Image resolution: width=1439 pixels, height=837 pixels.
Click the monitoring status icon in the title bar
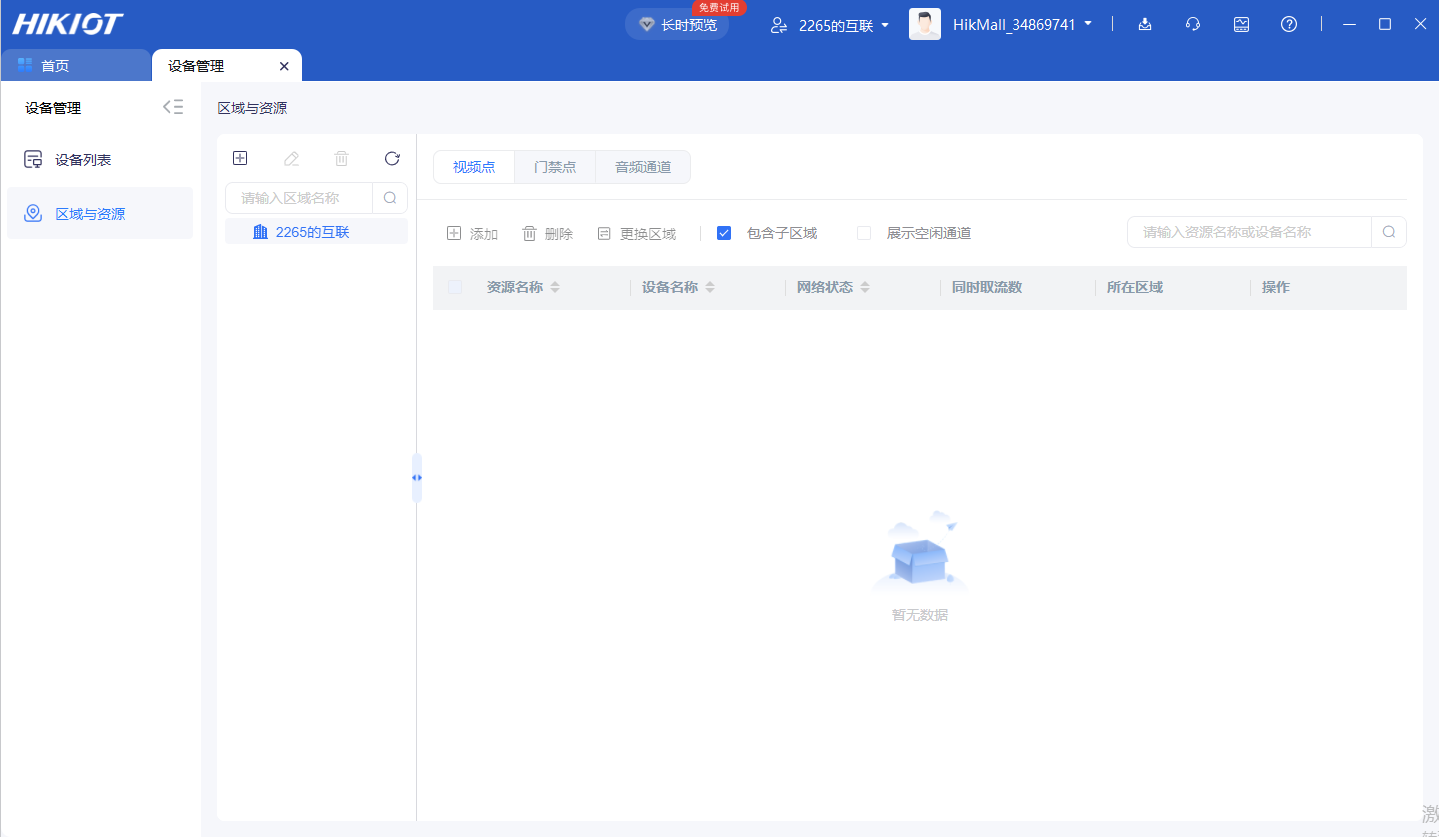pos(1241,23)
